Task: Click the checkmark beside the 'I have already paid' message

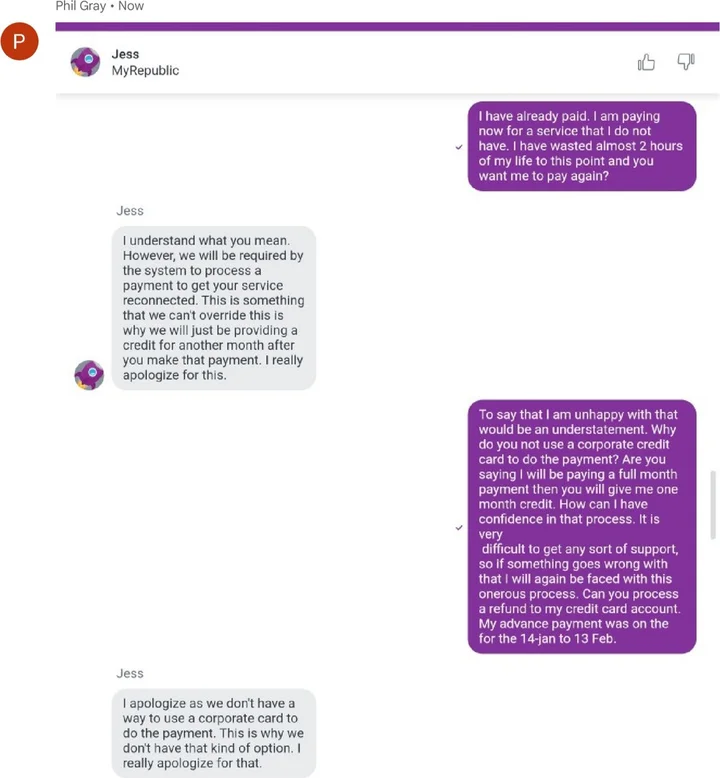Action: (458, 146)
